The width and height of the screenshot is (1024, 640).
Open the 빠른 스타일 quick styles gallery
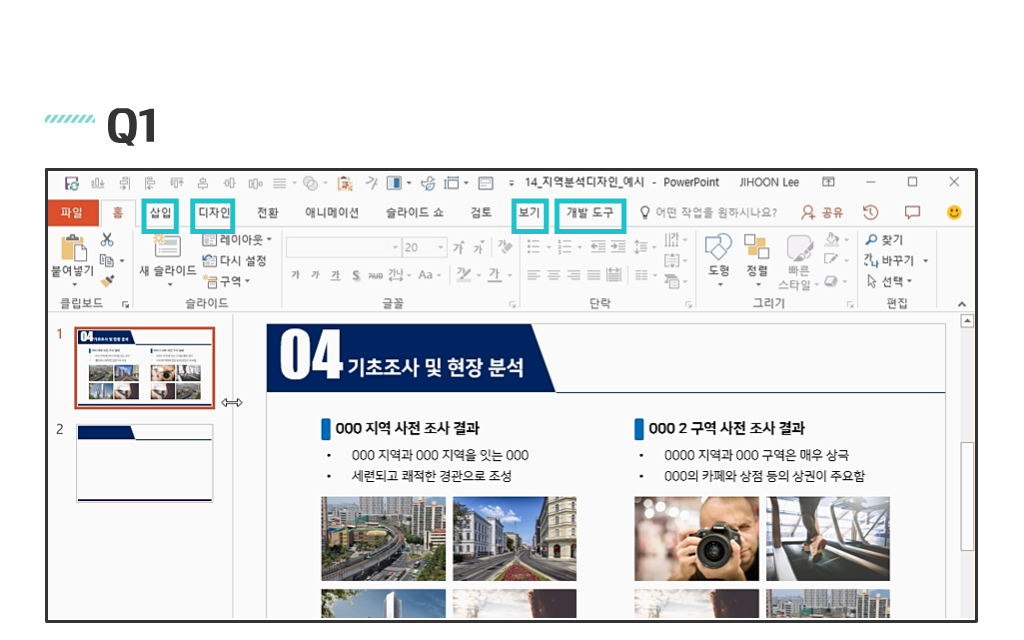(x=799, y=263)
